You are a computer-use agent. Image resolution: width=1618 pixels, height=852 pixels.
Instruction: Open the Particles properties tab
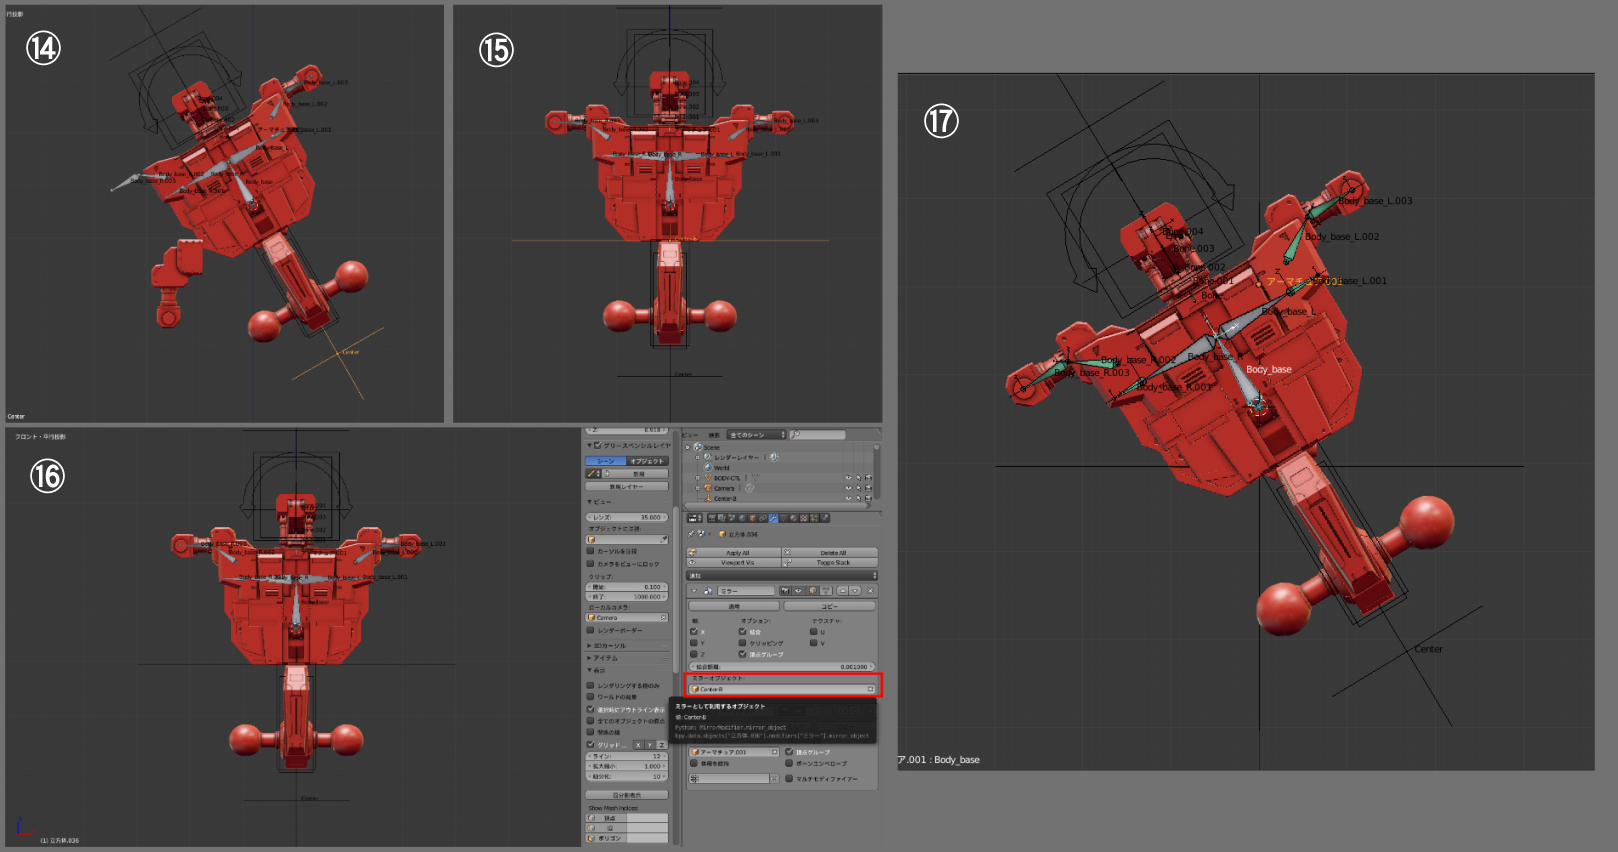[814, 518]
